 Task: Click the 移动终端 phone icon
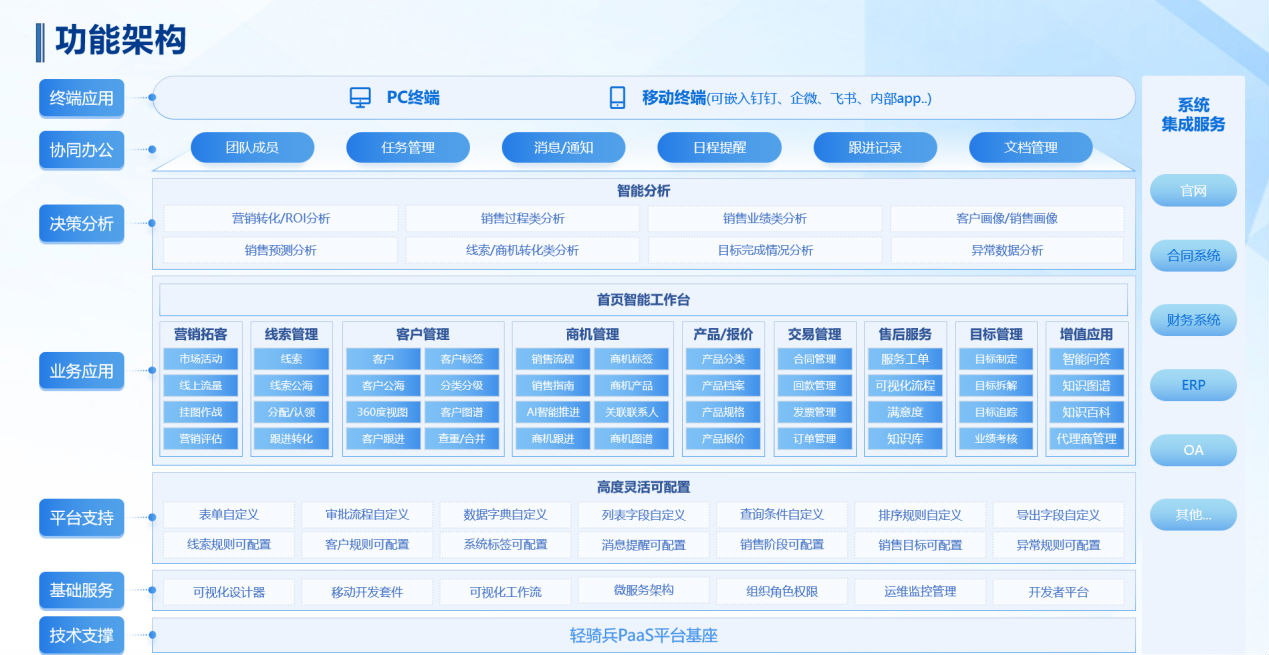(x=617, y=98)
